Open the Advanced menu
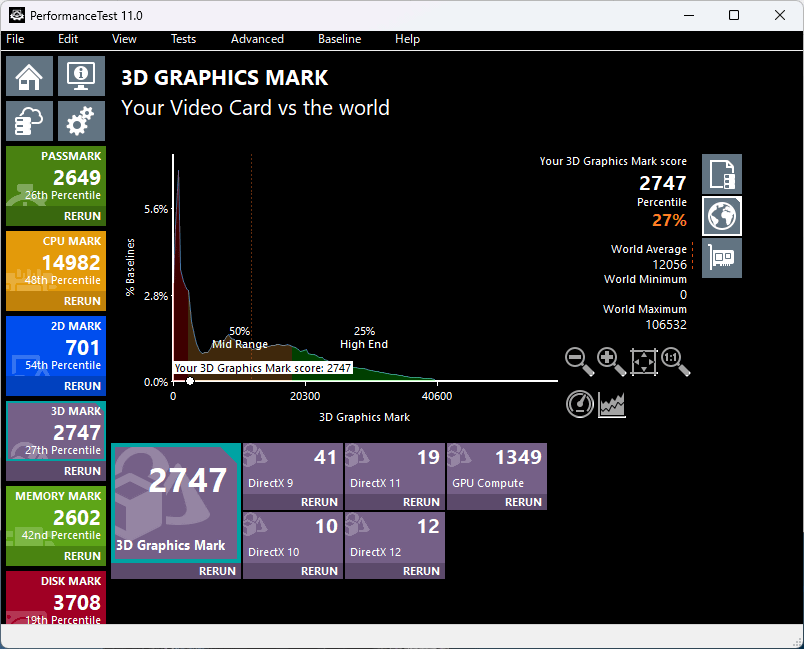 point(257,39)
